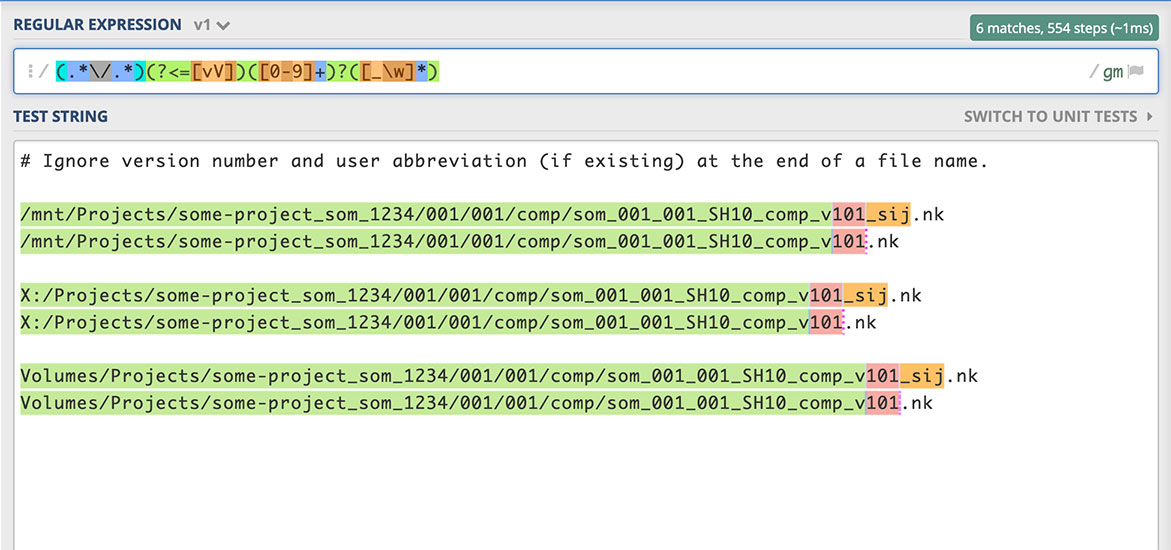The height and width of the screenshot is (550, 1171).
Task: Click the gm flags text
Action: (x=1112, y=72)
